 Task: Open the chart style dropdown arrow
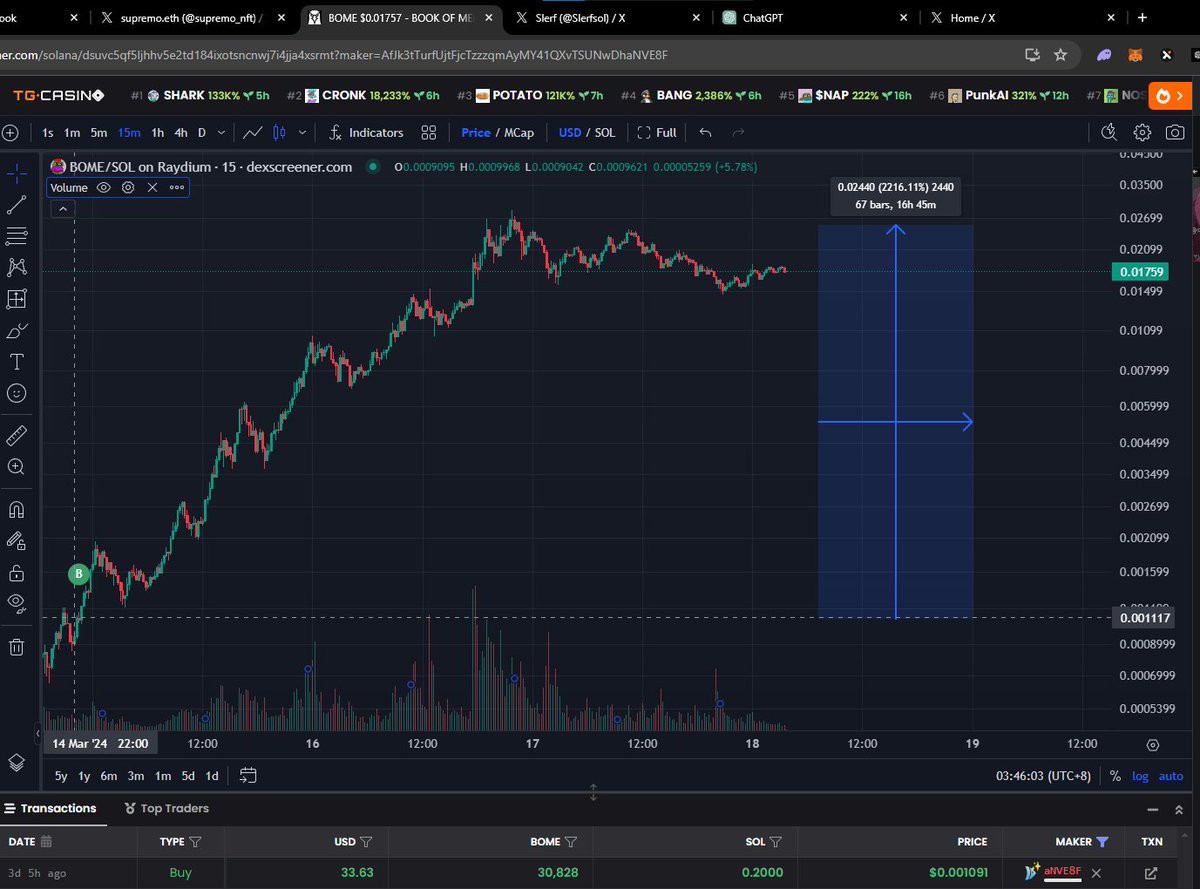(x=304, y=132)
